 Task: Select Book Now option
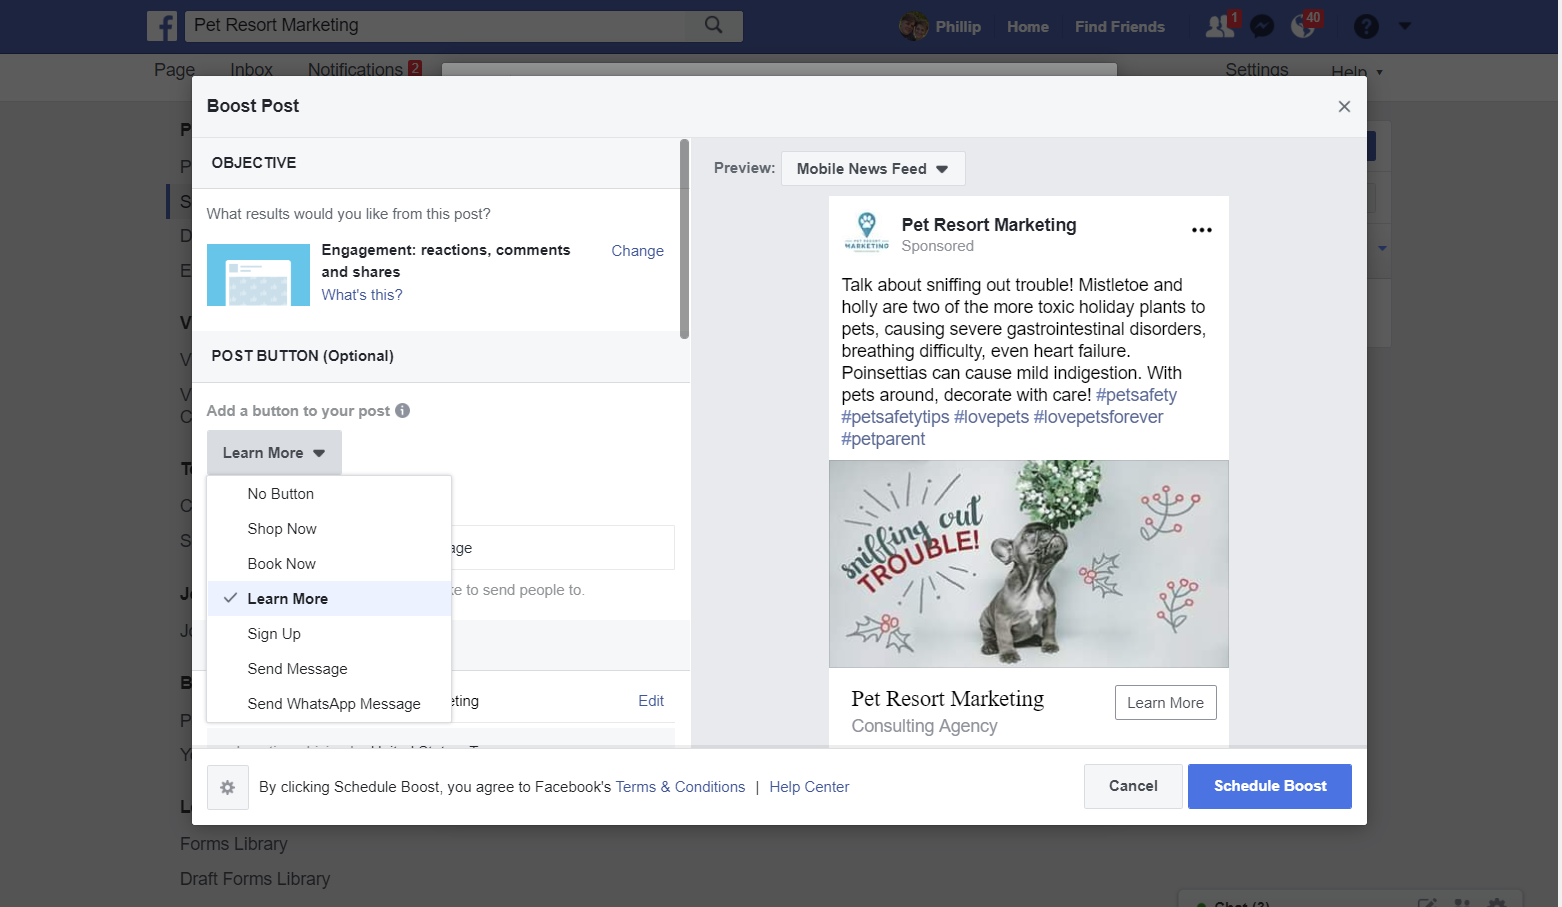[329, 564]
